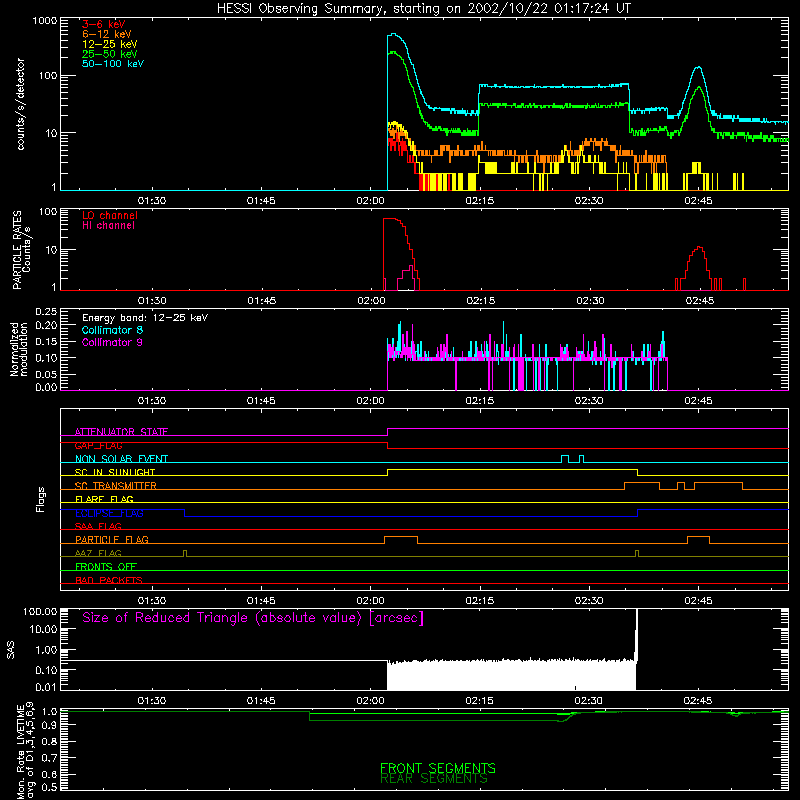
Task: Select the Collimator 9 legend label
Action: pyautogui.click(x=112, y=342)
